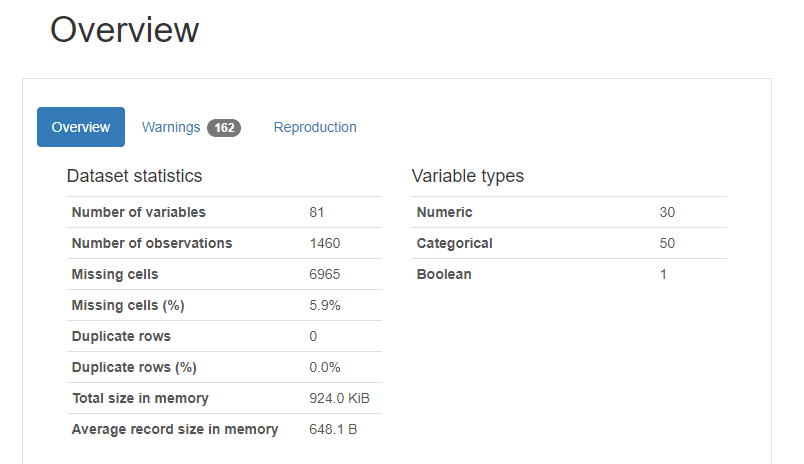Select the Variable types heading
This screenshot has width=804, height=464.
point(468,176)
